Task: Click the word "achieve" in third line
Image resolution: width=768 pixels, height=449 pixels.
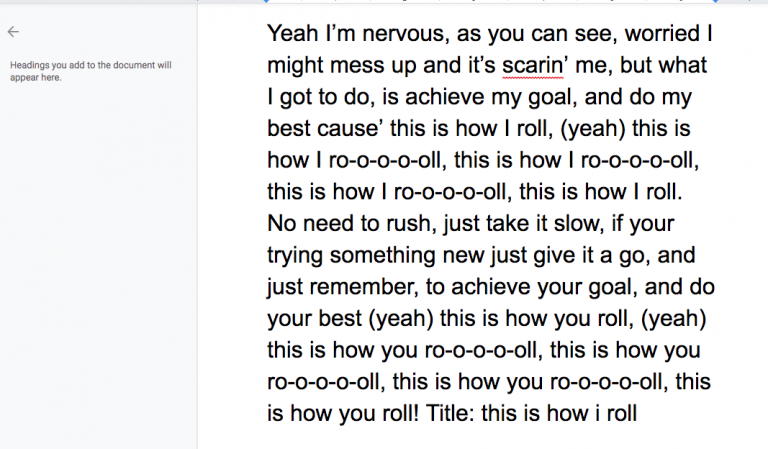Action: coord(445,96)
